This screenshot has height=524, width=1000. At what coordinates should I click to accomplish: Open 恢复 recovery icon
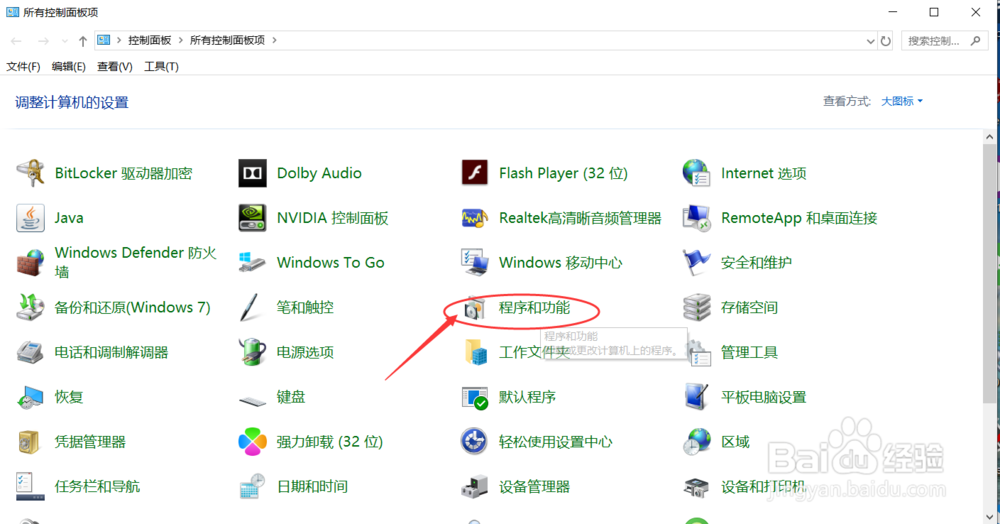click(x=30, y=397)
